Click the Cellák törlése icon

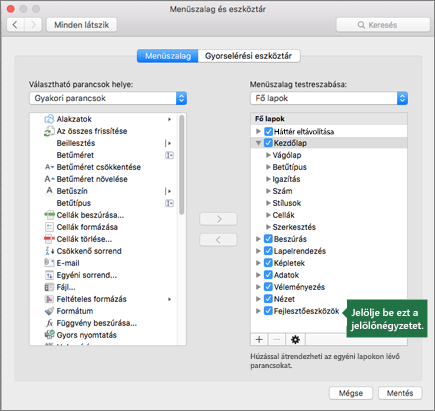coord(49,239)
